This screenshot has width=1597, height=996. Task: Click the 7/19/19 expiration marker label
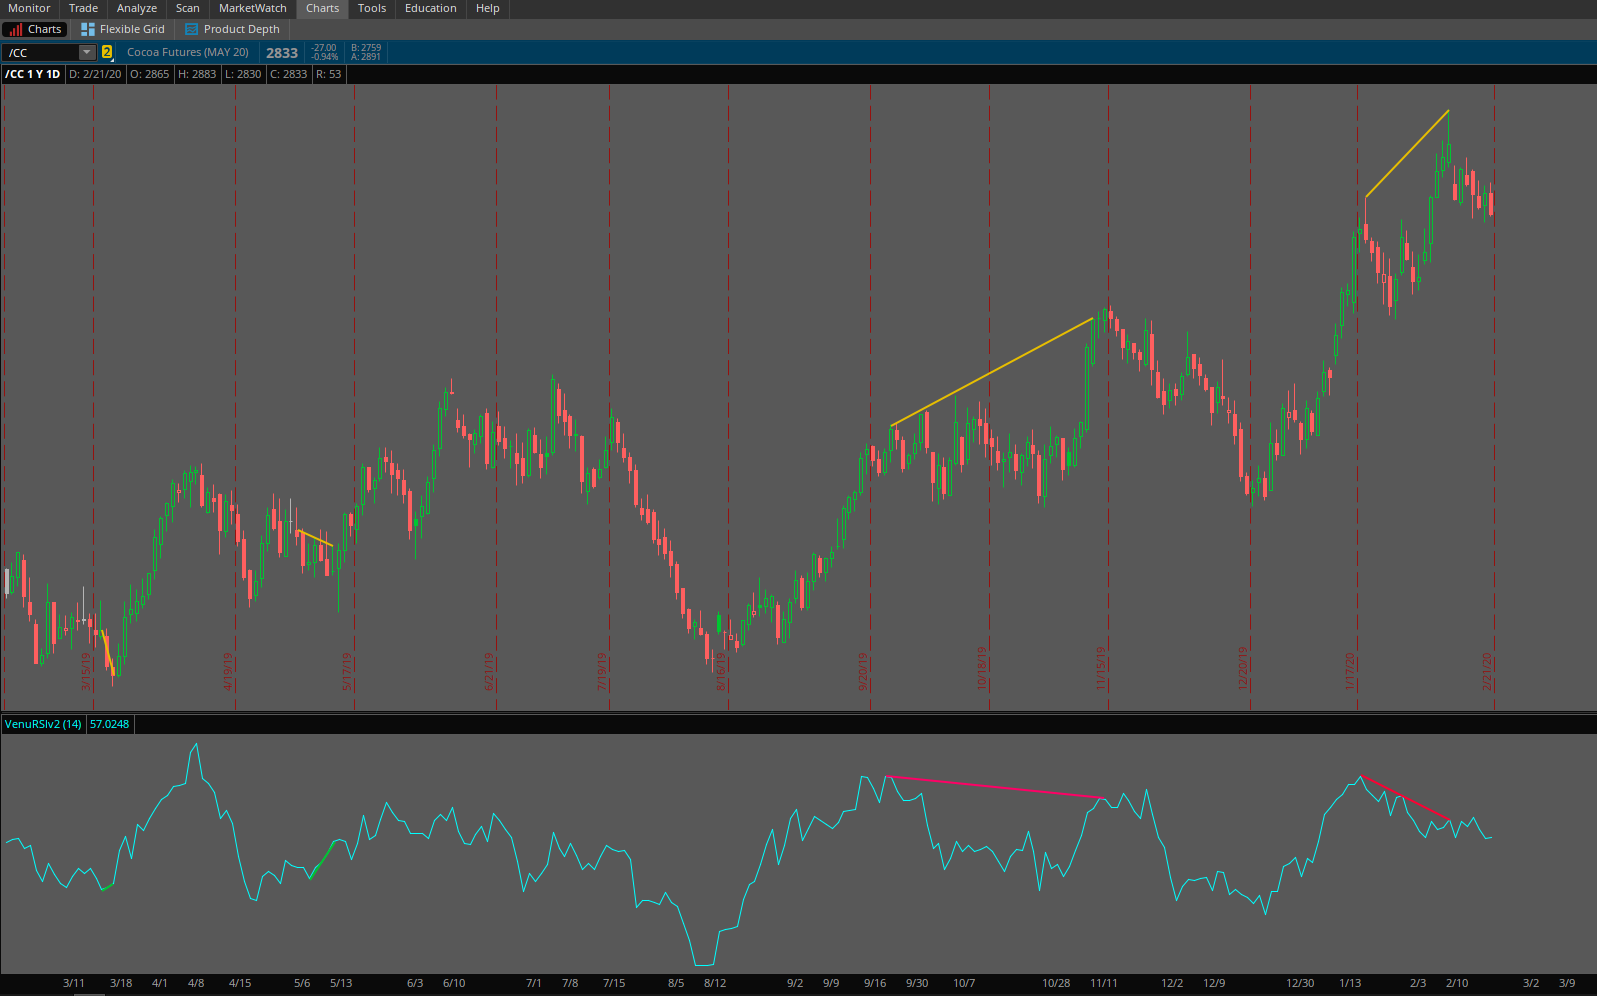602,671
